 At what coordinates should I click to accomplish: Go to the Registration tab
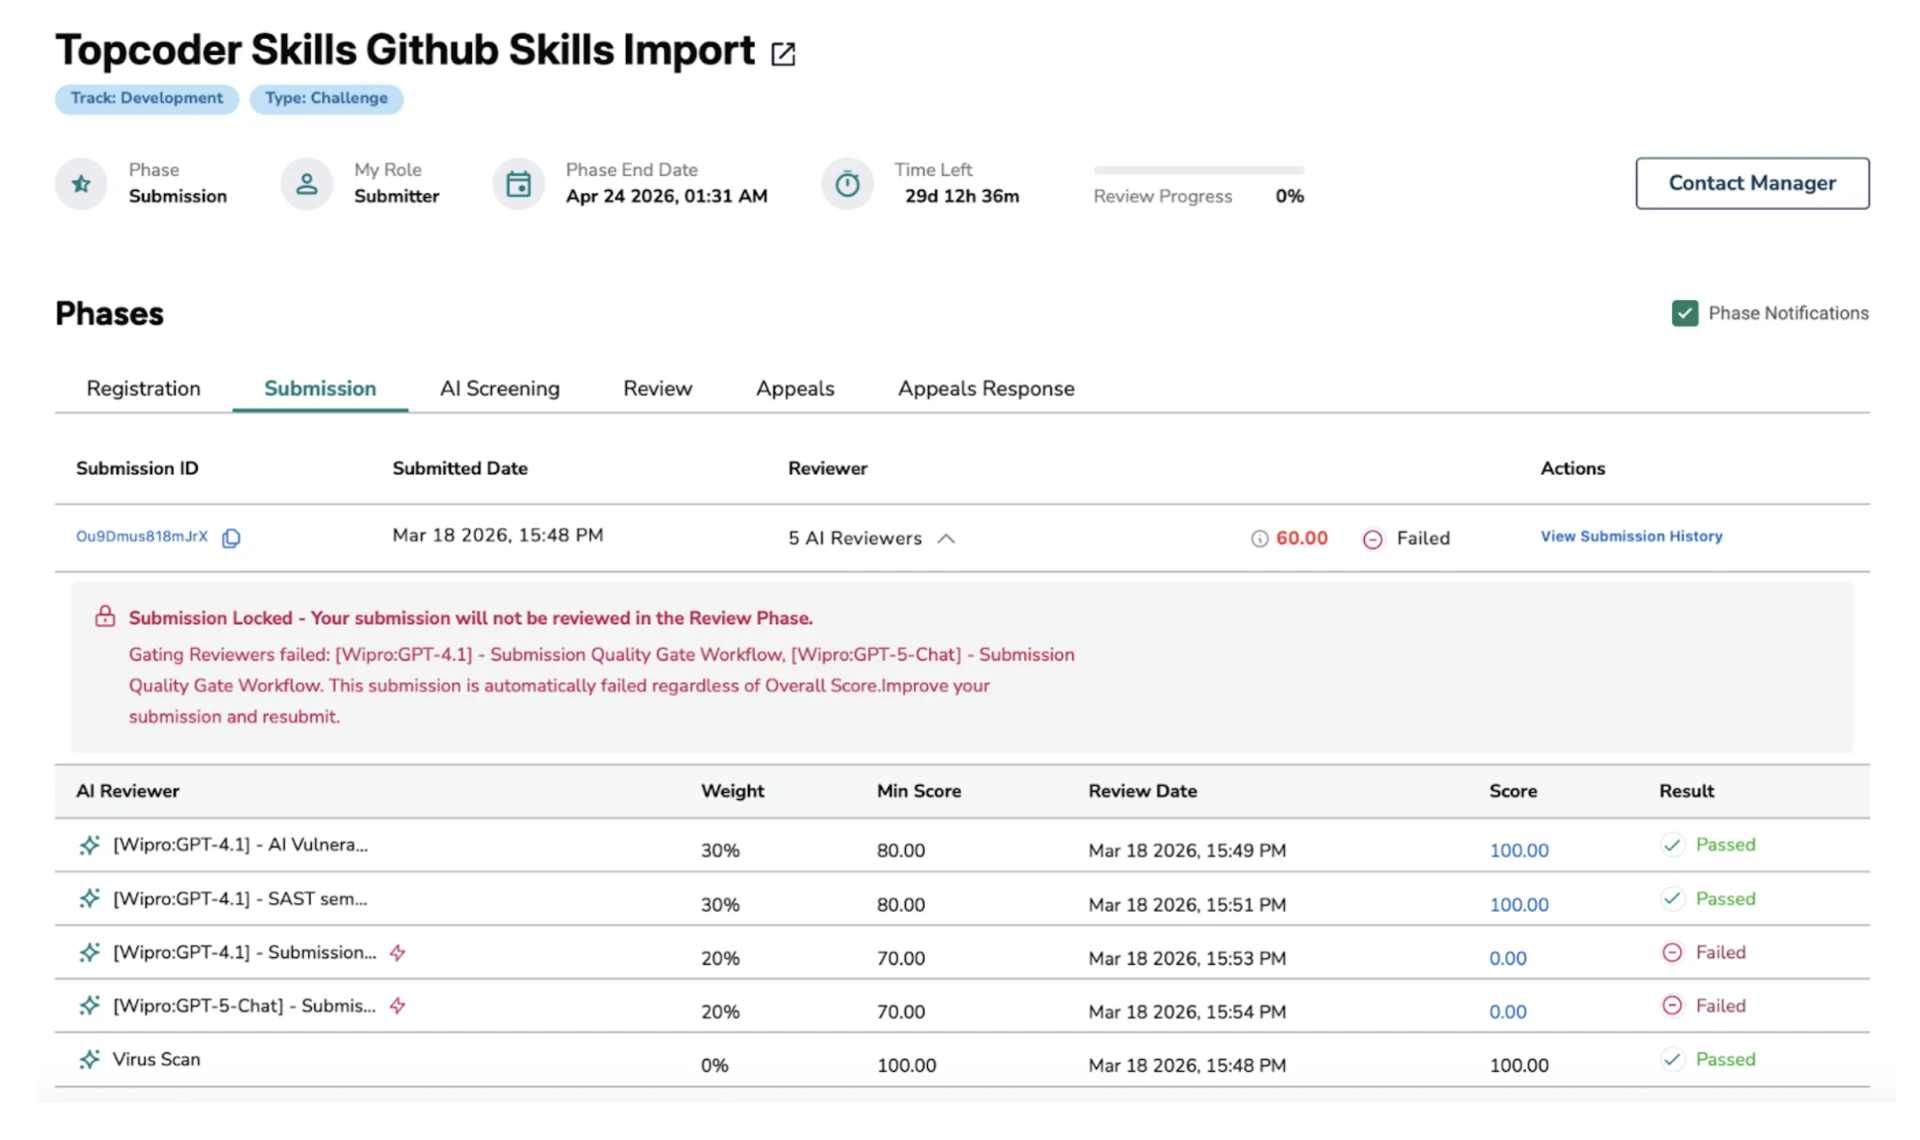[x=143, y=388]
